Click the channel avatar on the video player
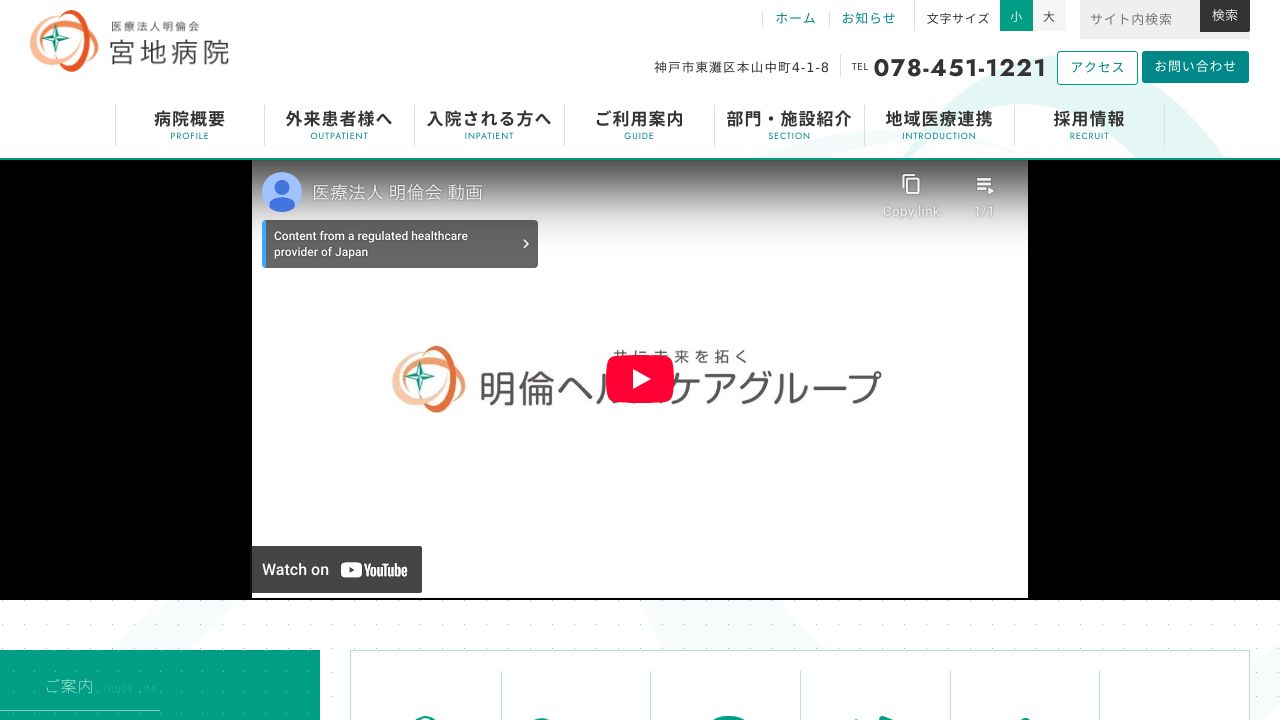The height and width of the screenshot is (720, 1280). [282, 192]
